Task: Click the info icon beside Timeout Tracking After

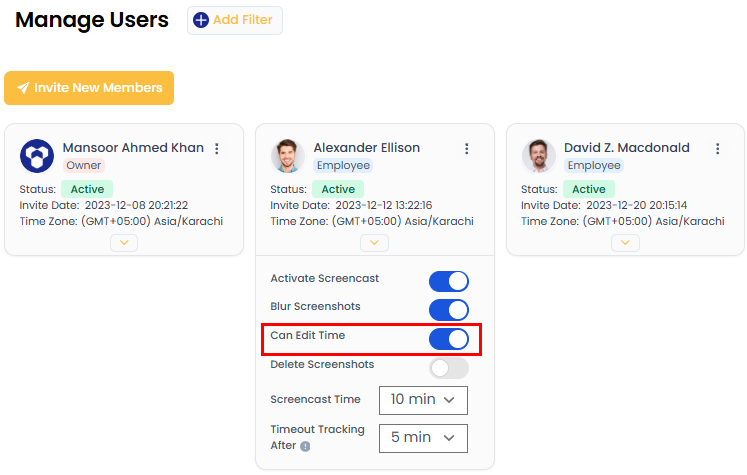Action: [305, 446]
